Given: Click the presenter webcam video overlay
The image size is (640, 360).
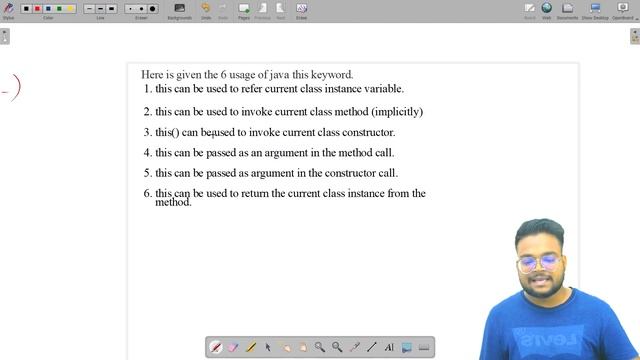Looking at the screenshot, I should pyautogui.click(x=559, y=290).
